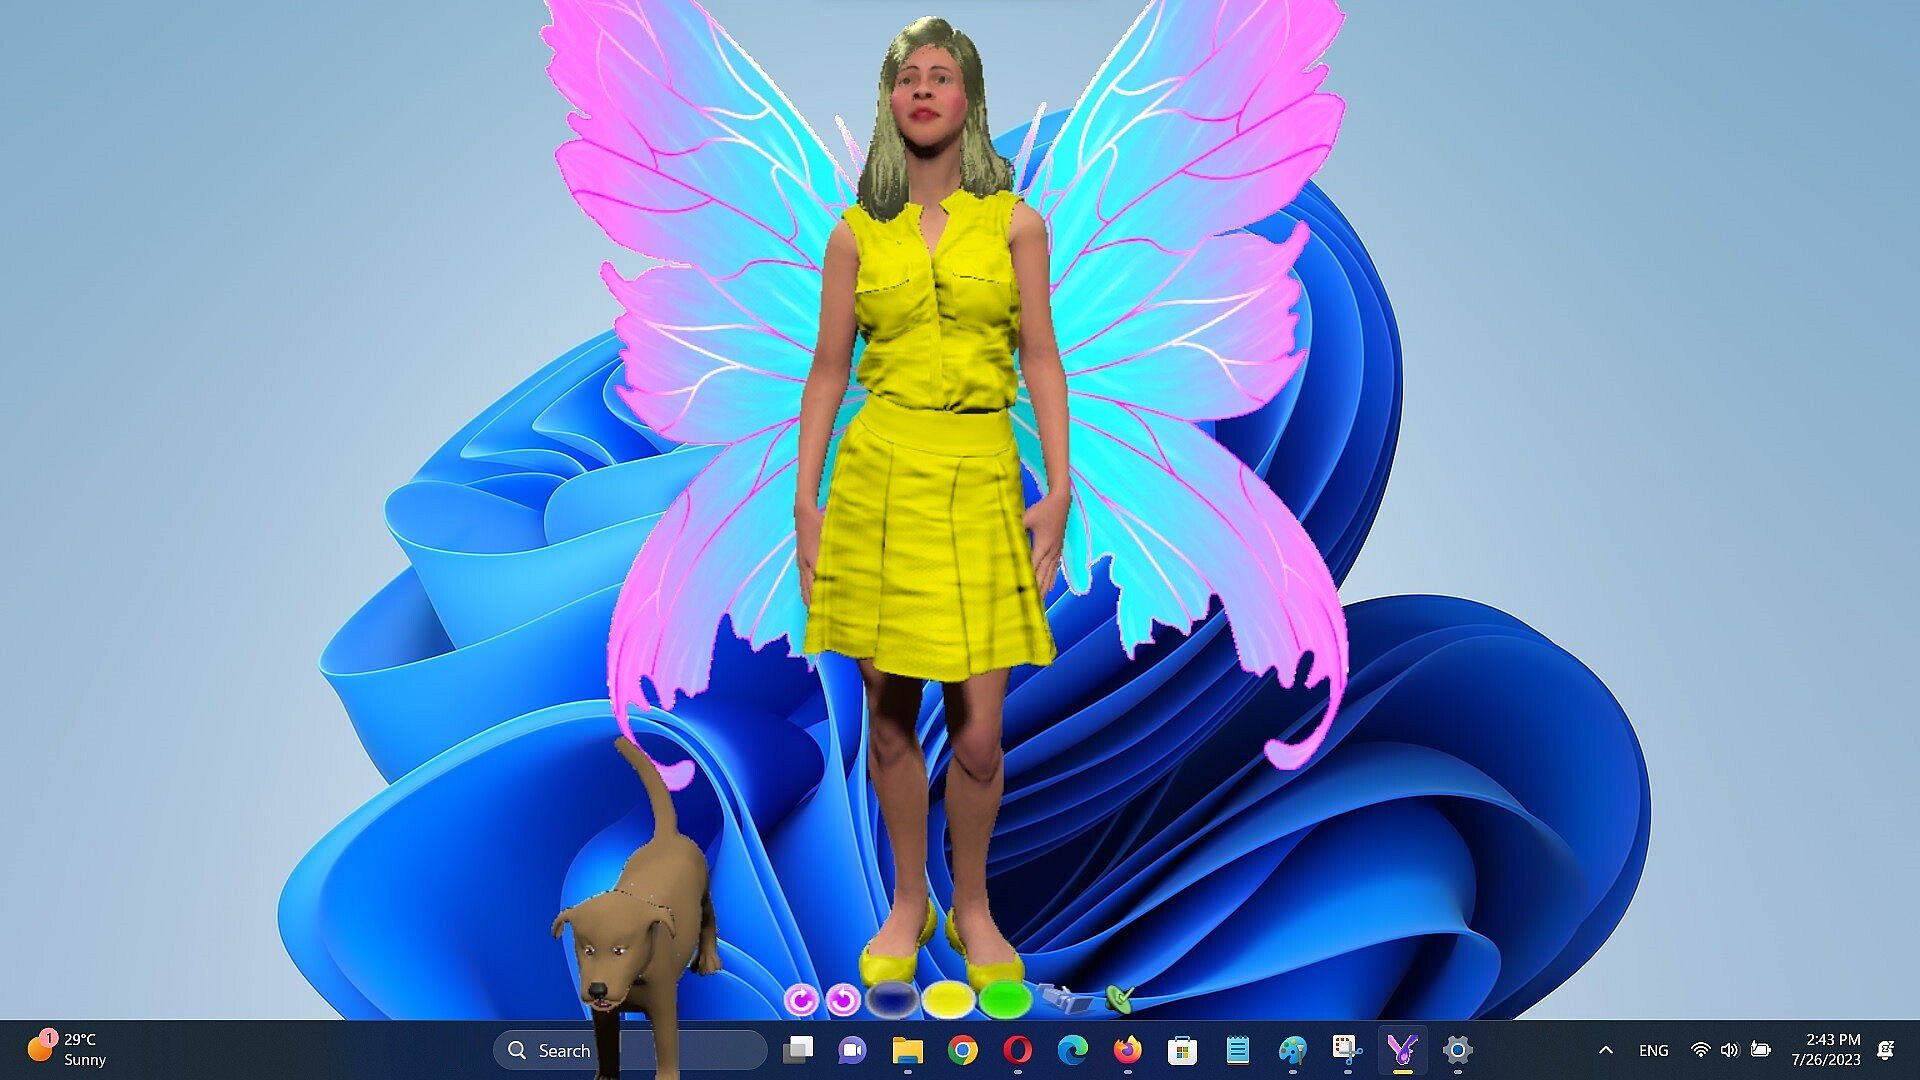Screen dimensions: 1920x1080
Task: Select the green color blob
Action: click(1003, 998)
